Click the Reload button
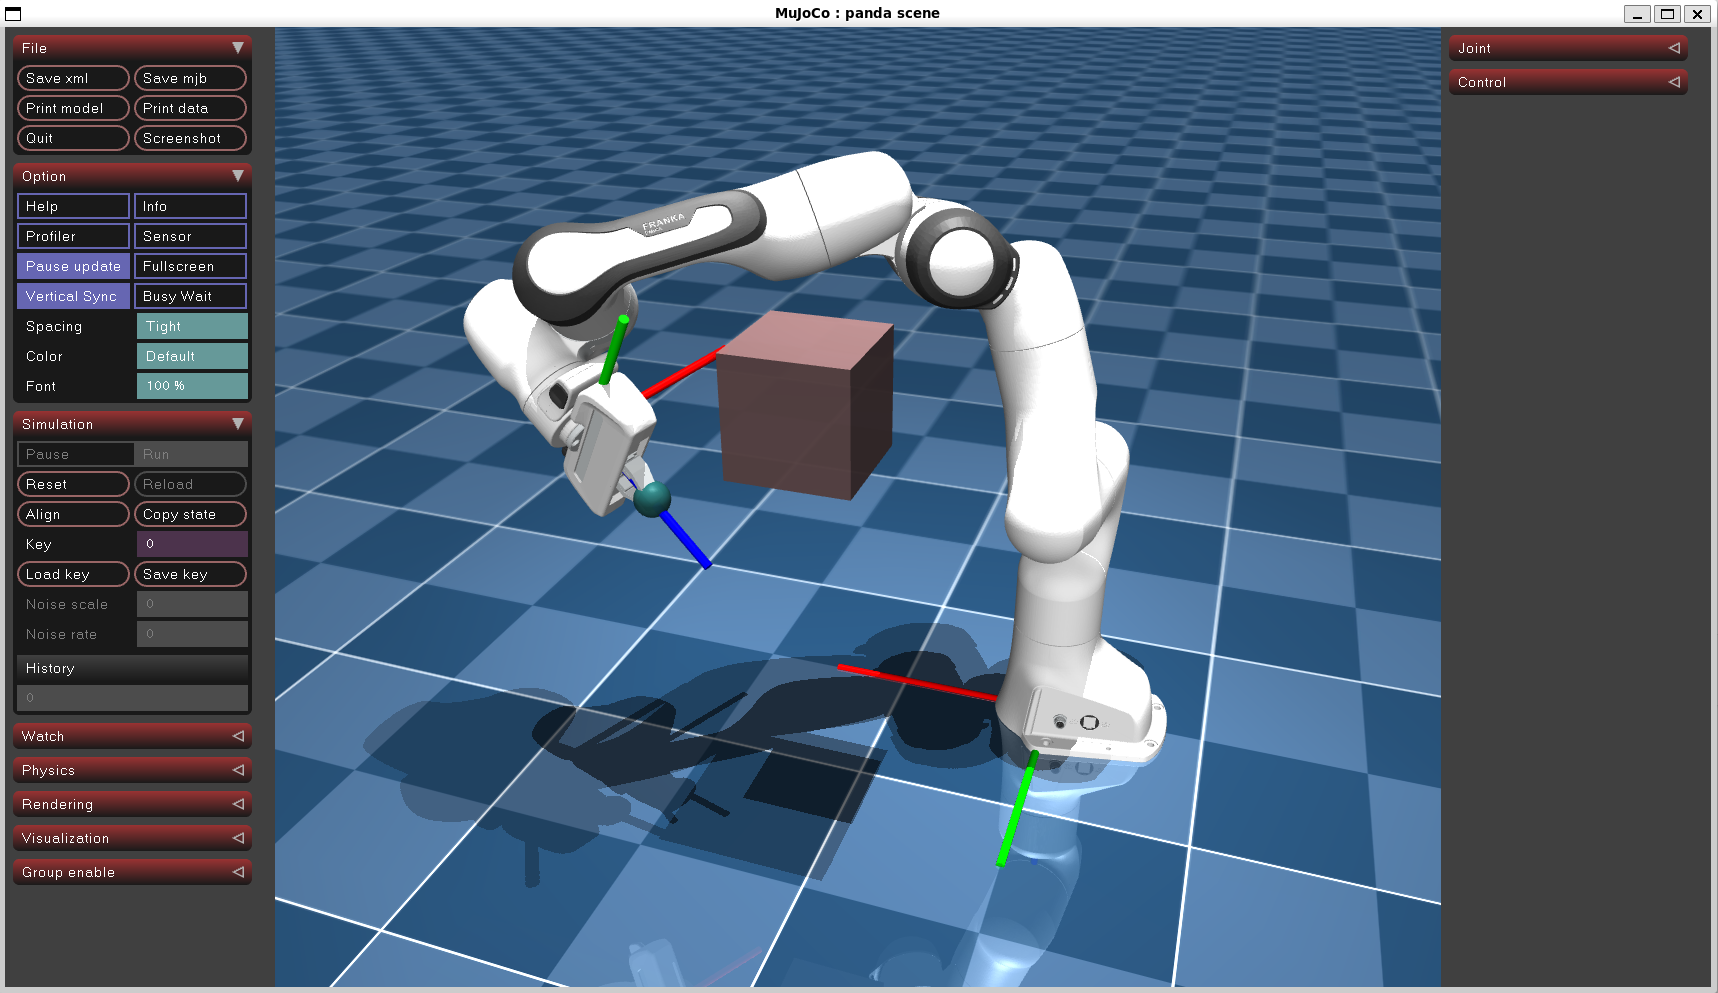The height and width of the screenshot is (993, 1718). [190, 484]
